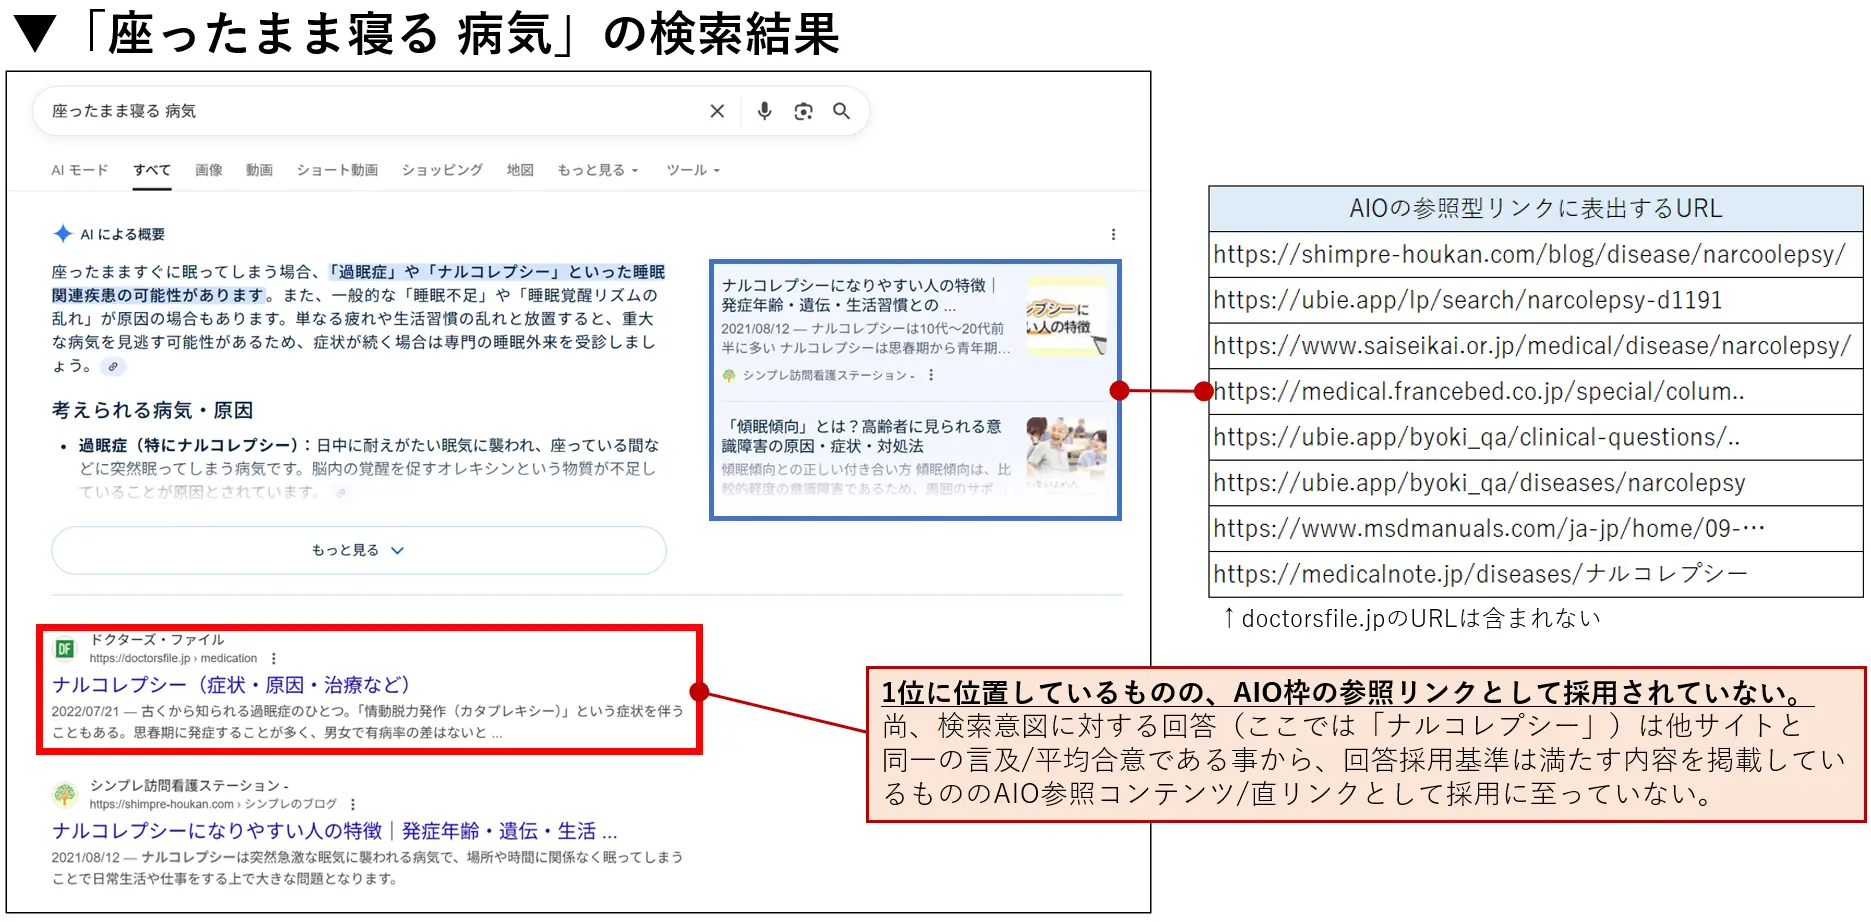Screen dimensions: 1871x922
Task: Expand the AI overview with もっと見る
Action: [x=358, y=550]
